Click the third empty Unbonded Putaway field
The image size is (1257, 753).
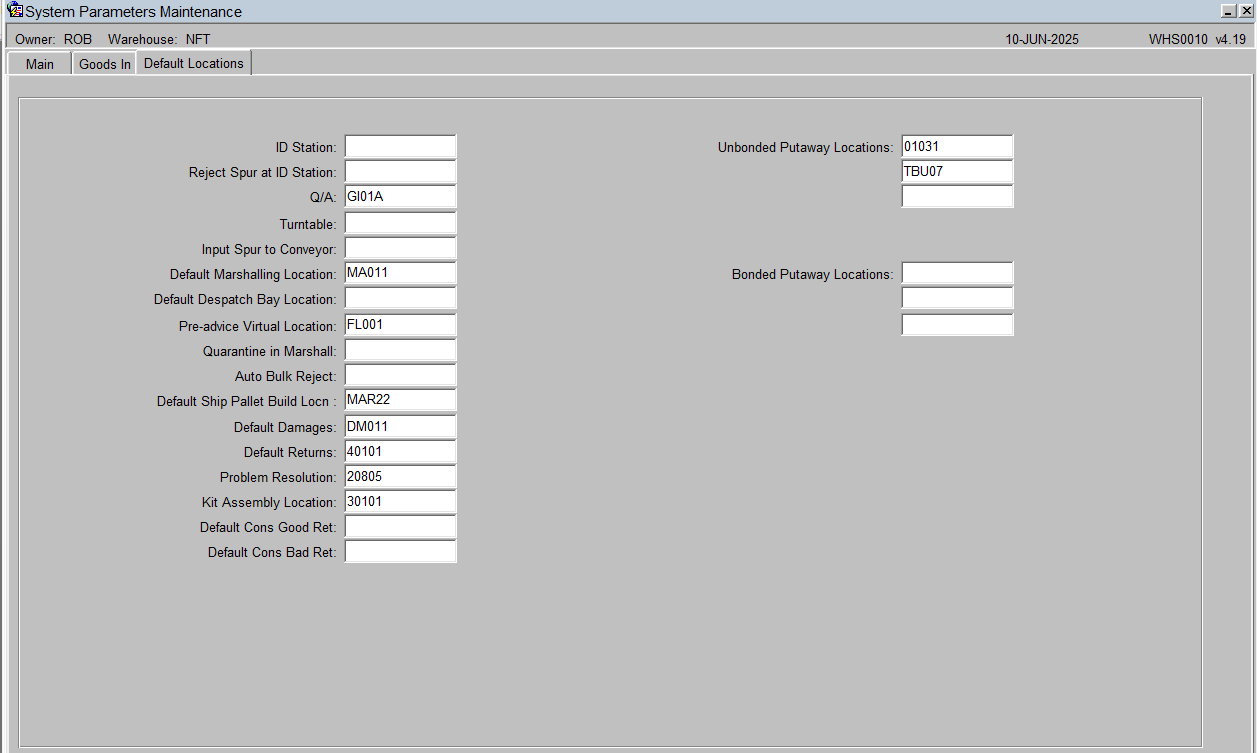pyautogui.click(x=957, y=197)
